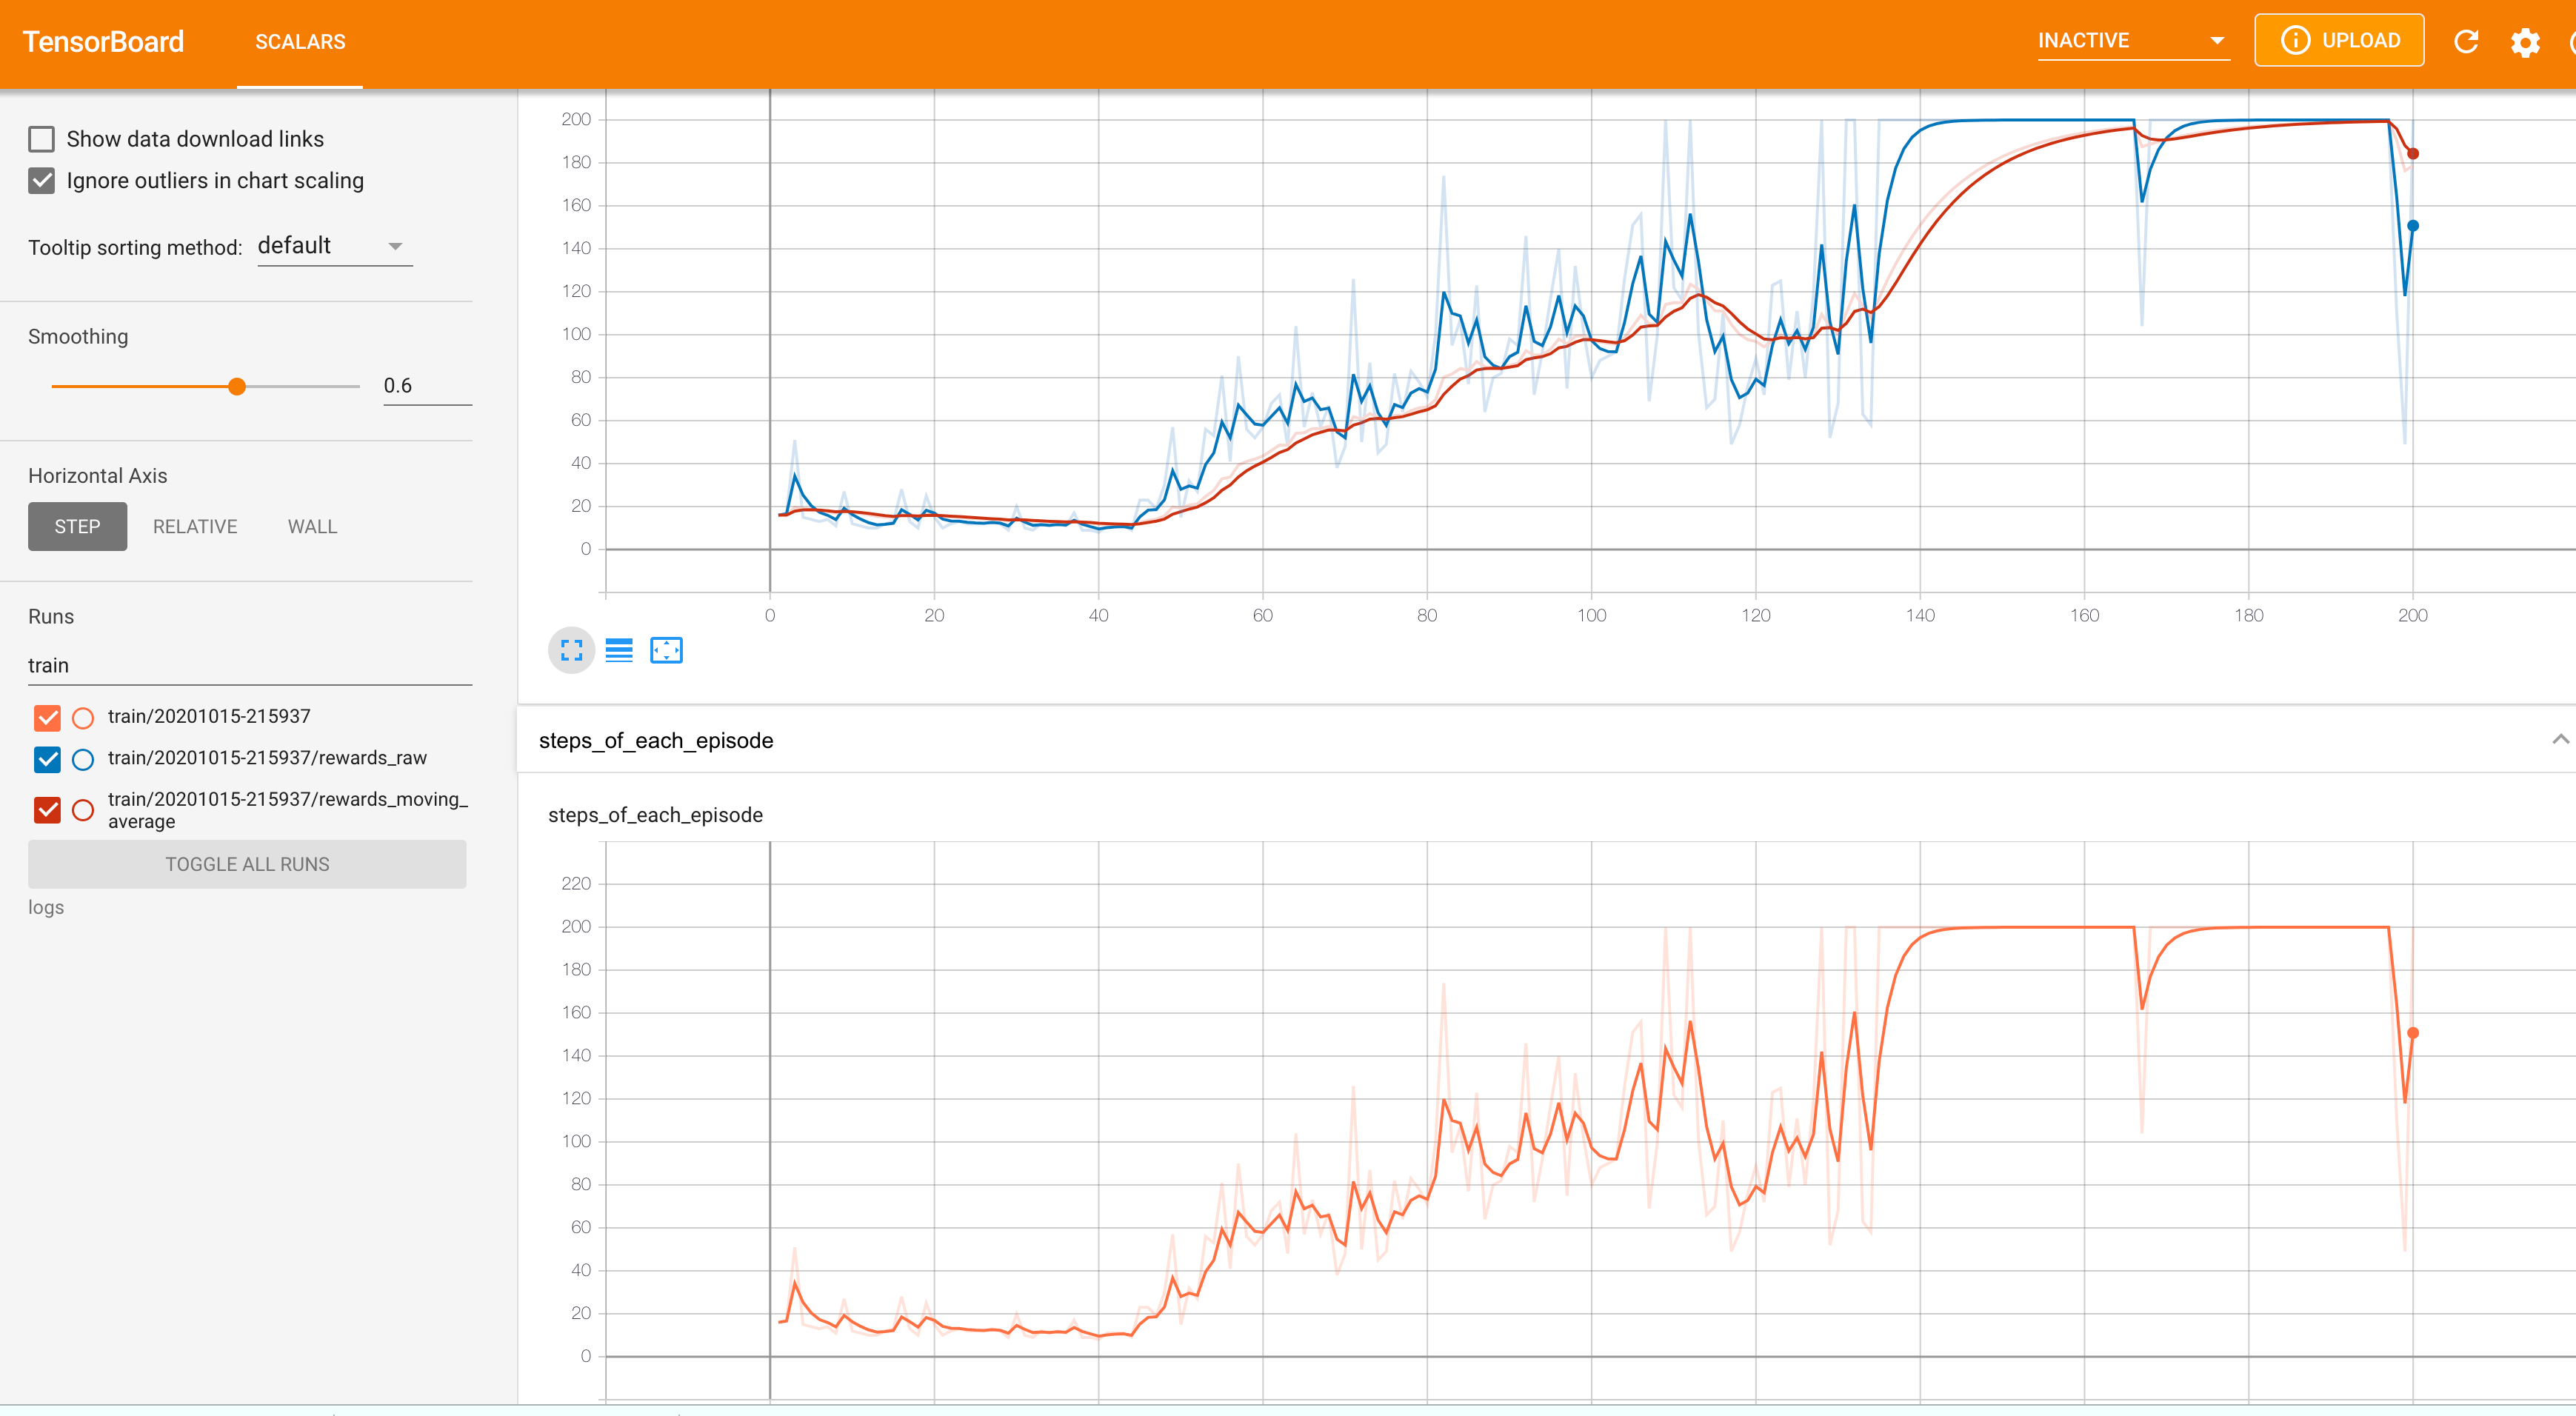2576x1416 pixels.
Task: Open the Tooltip sorting method dropdown
Action: (334, 246)
